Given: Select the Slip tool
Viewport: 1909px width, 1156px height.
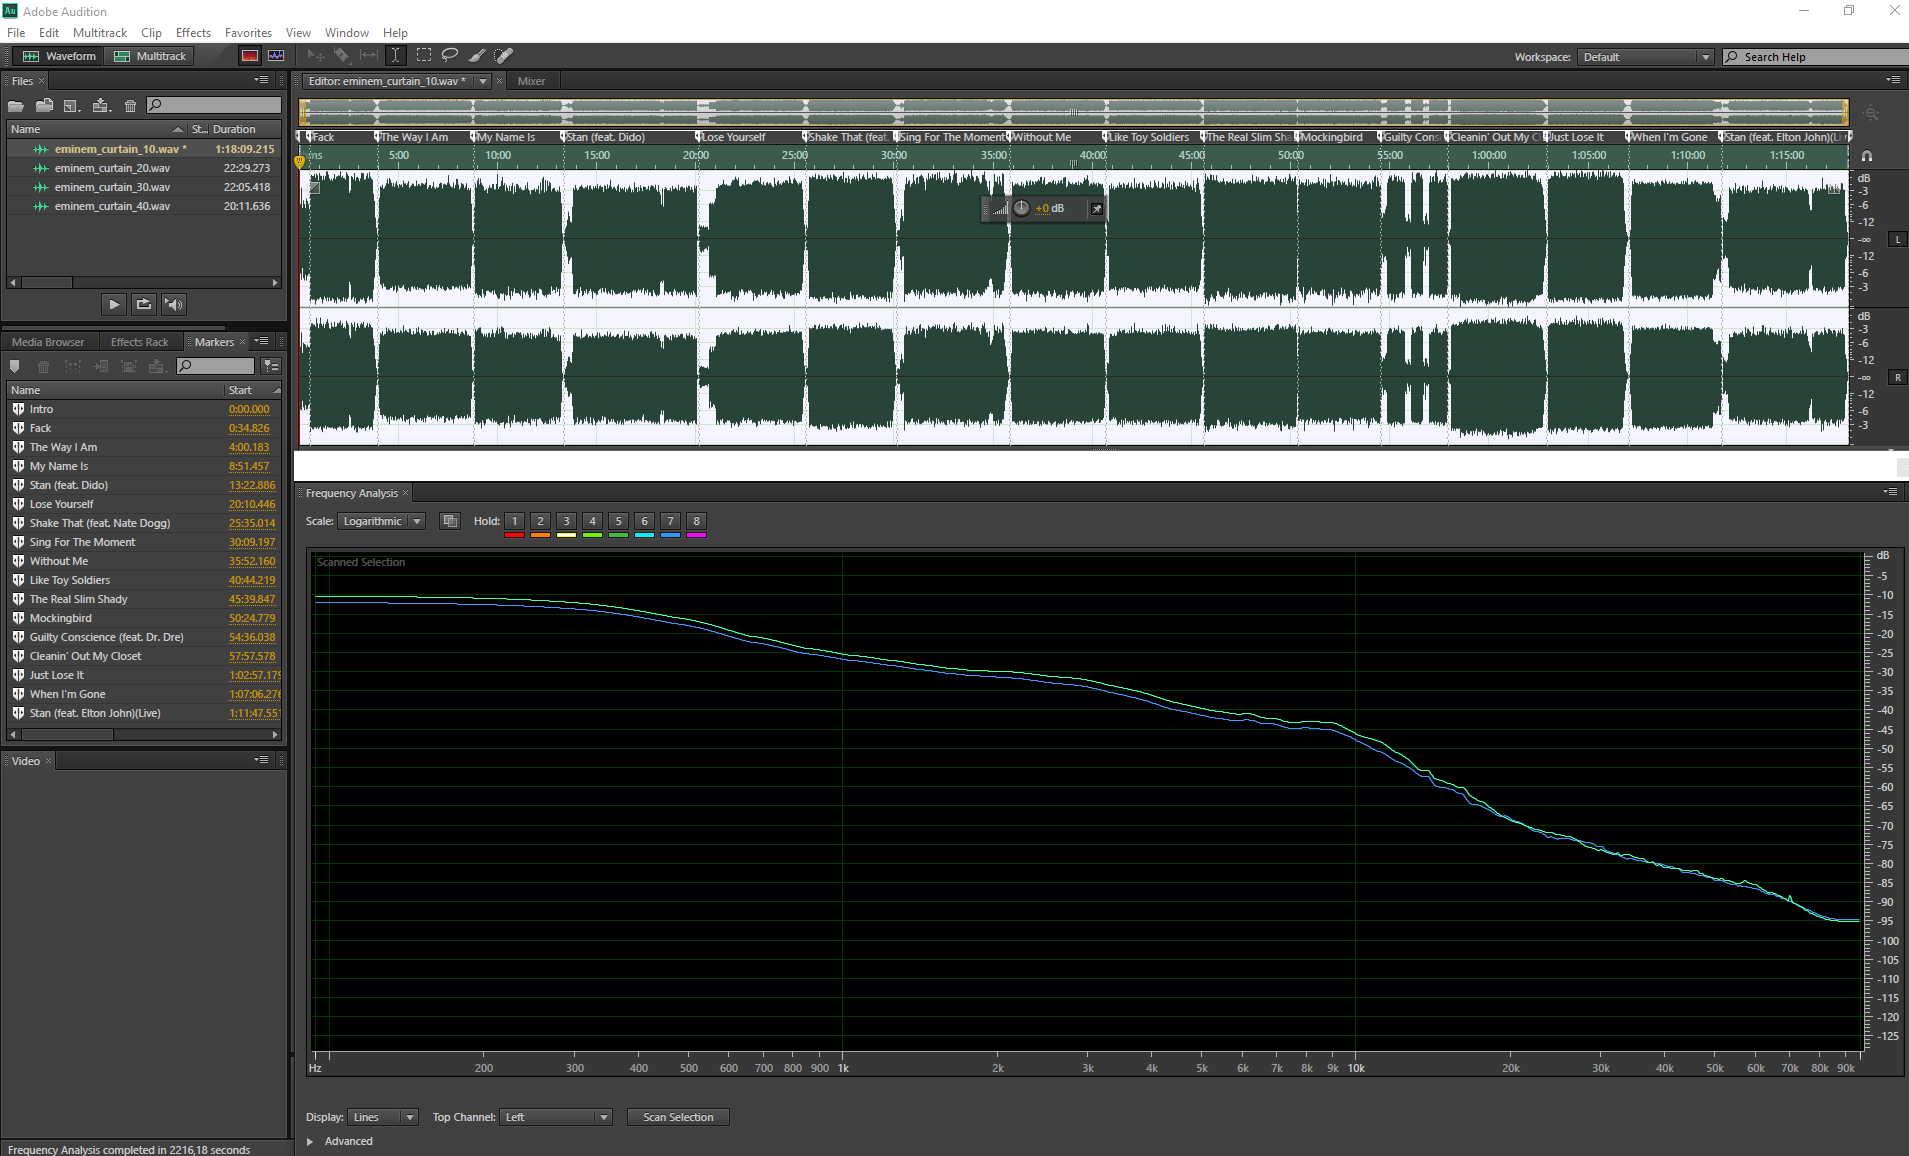Looking at the screenshot, I should coord(369,56).
